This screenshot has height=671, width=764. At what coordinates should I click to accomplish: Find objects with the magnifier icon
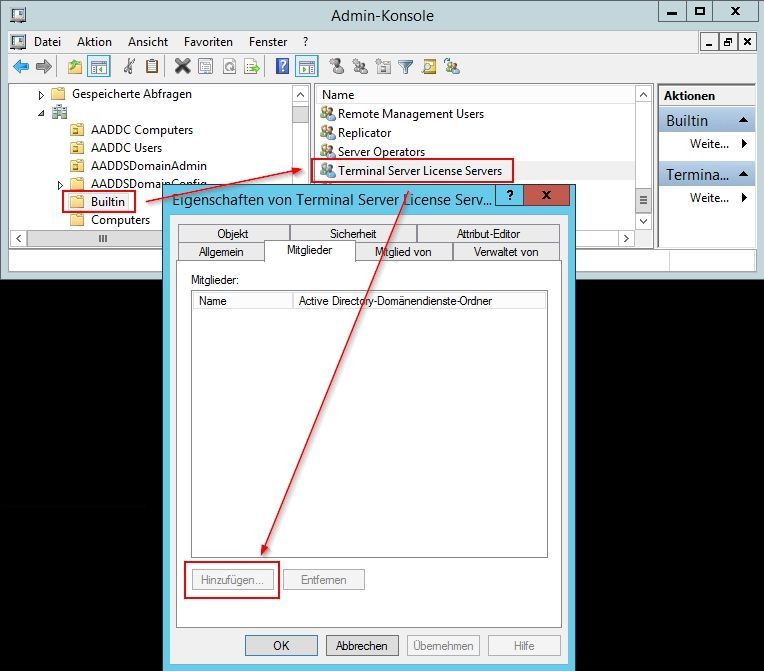click(x=429, y=66)
